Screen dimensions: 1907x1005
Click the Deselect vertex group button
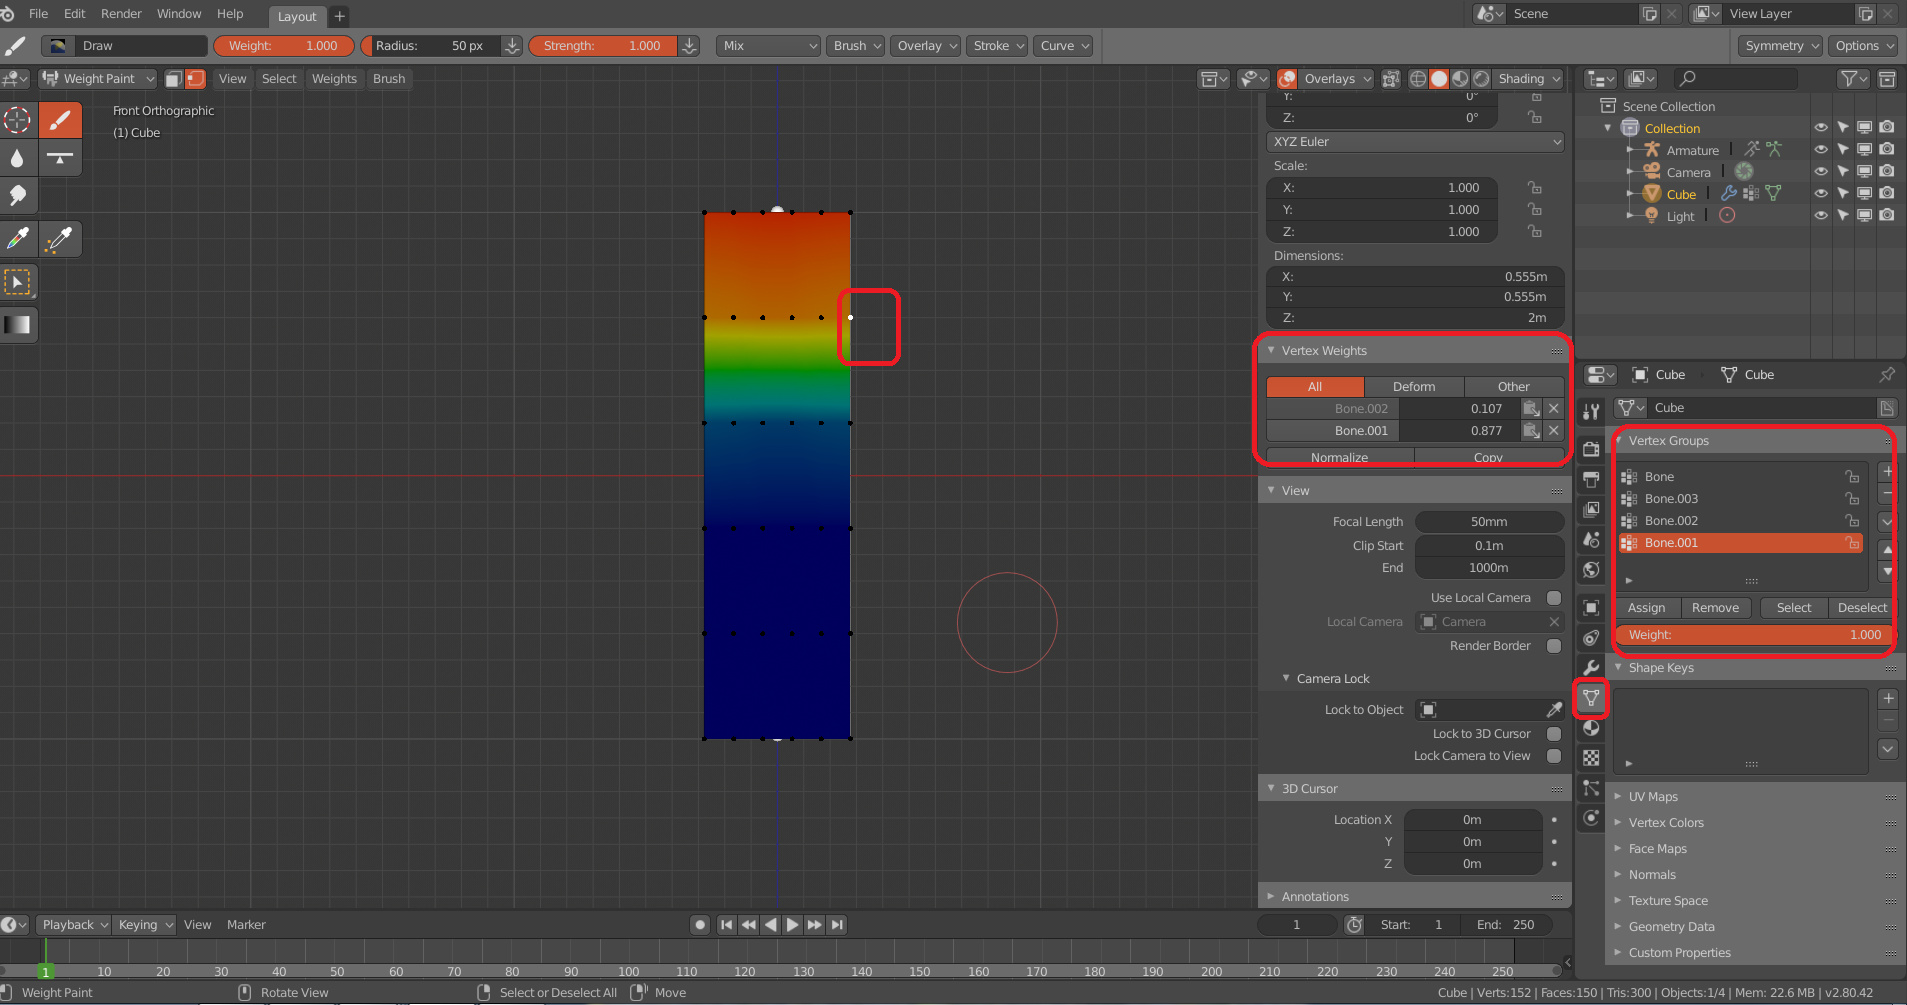1861,608
